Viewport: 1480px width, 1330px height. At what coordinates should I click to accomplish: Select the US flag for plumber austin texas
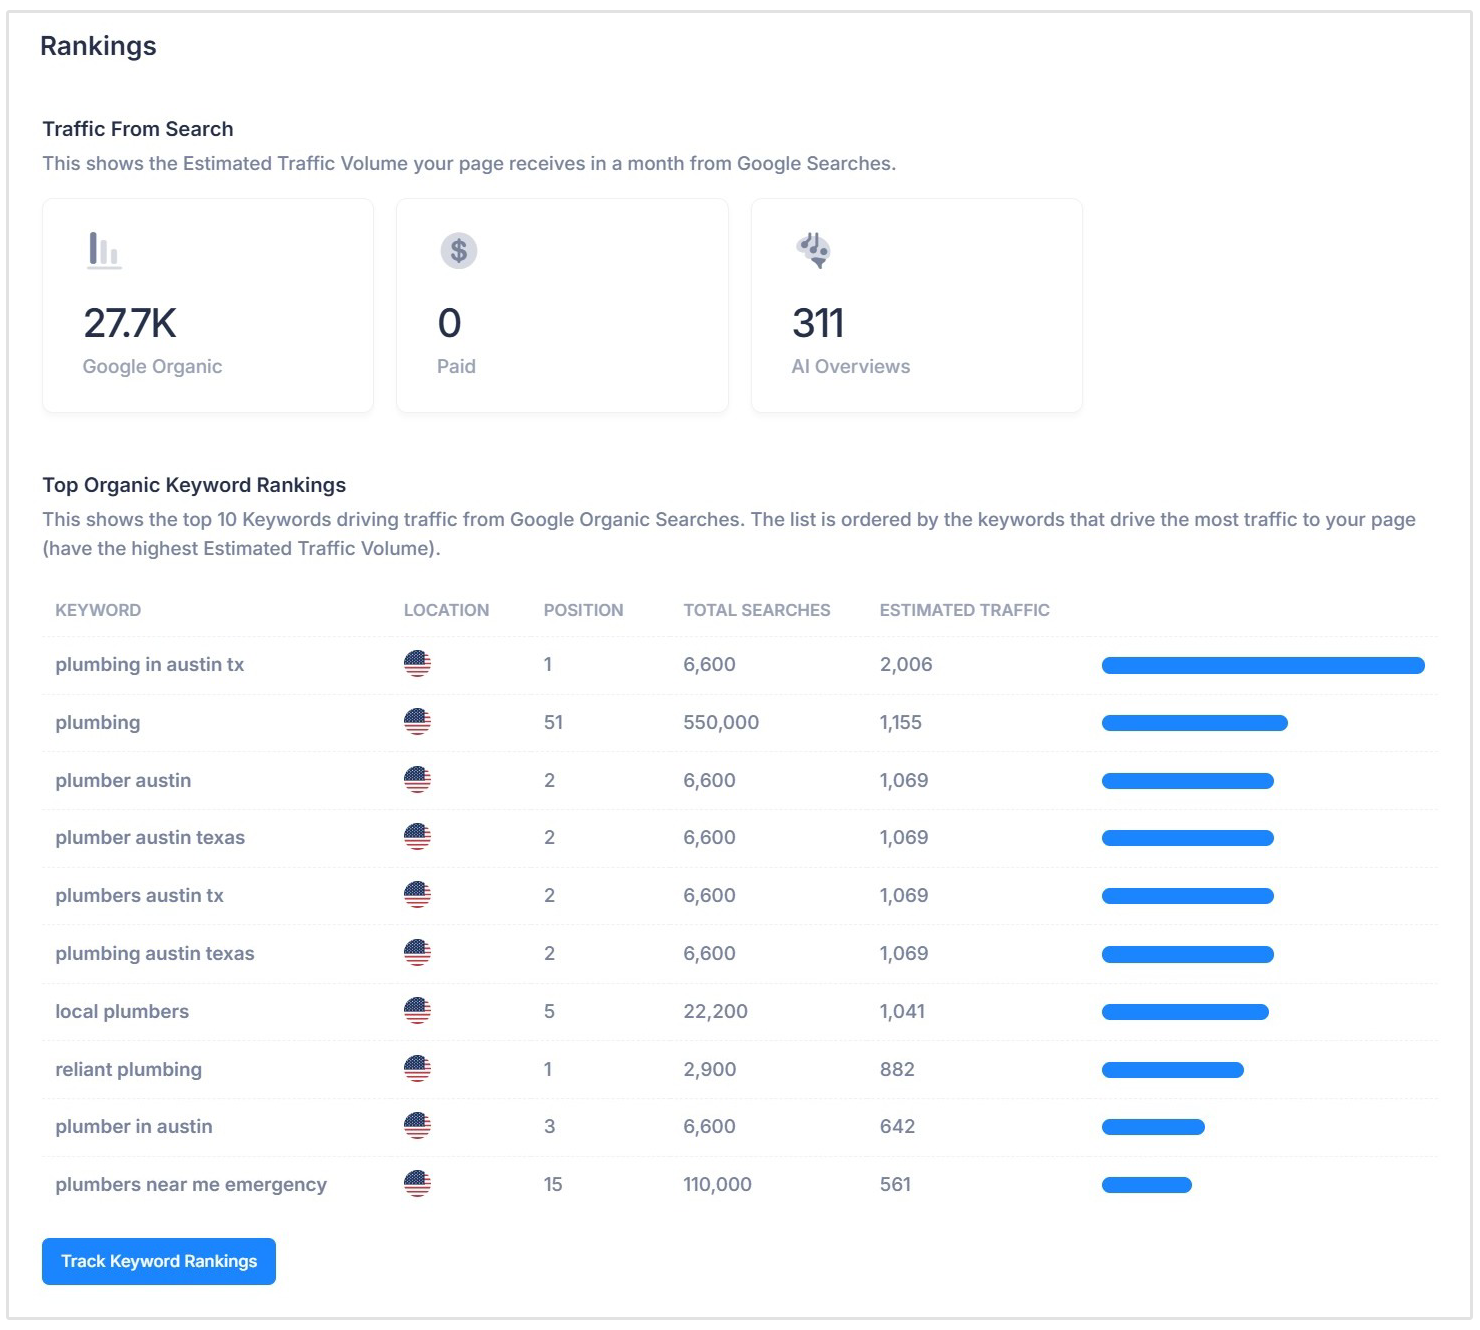[417, 837]
